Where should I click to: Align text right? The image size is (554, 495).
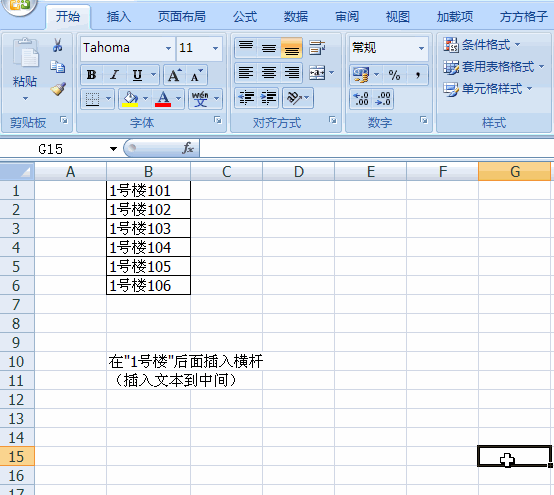[292, 73]
